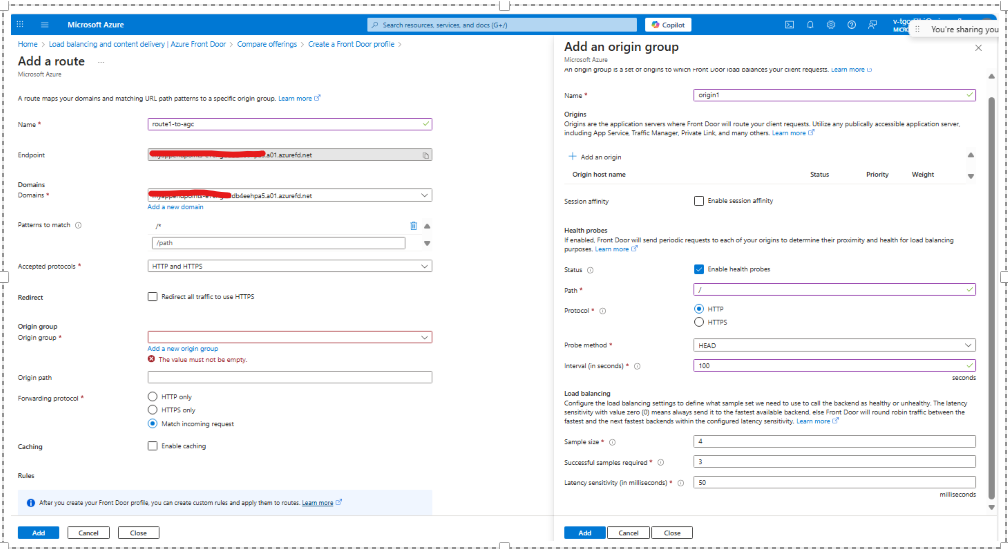Screen dimensions: 1008x549
Task: Click the search resources box
Action: click(x=501, y=24)
